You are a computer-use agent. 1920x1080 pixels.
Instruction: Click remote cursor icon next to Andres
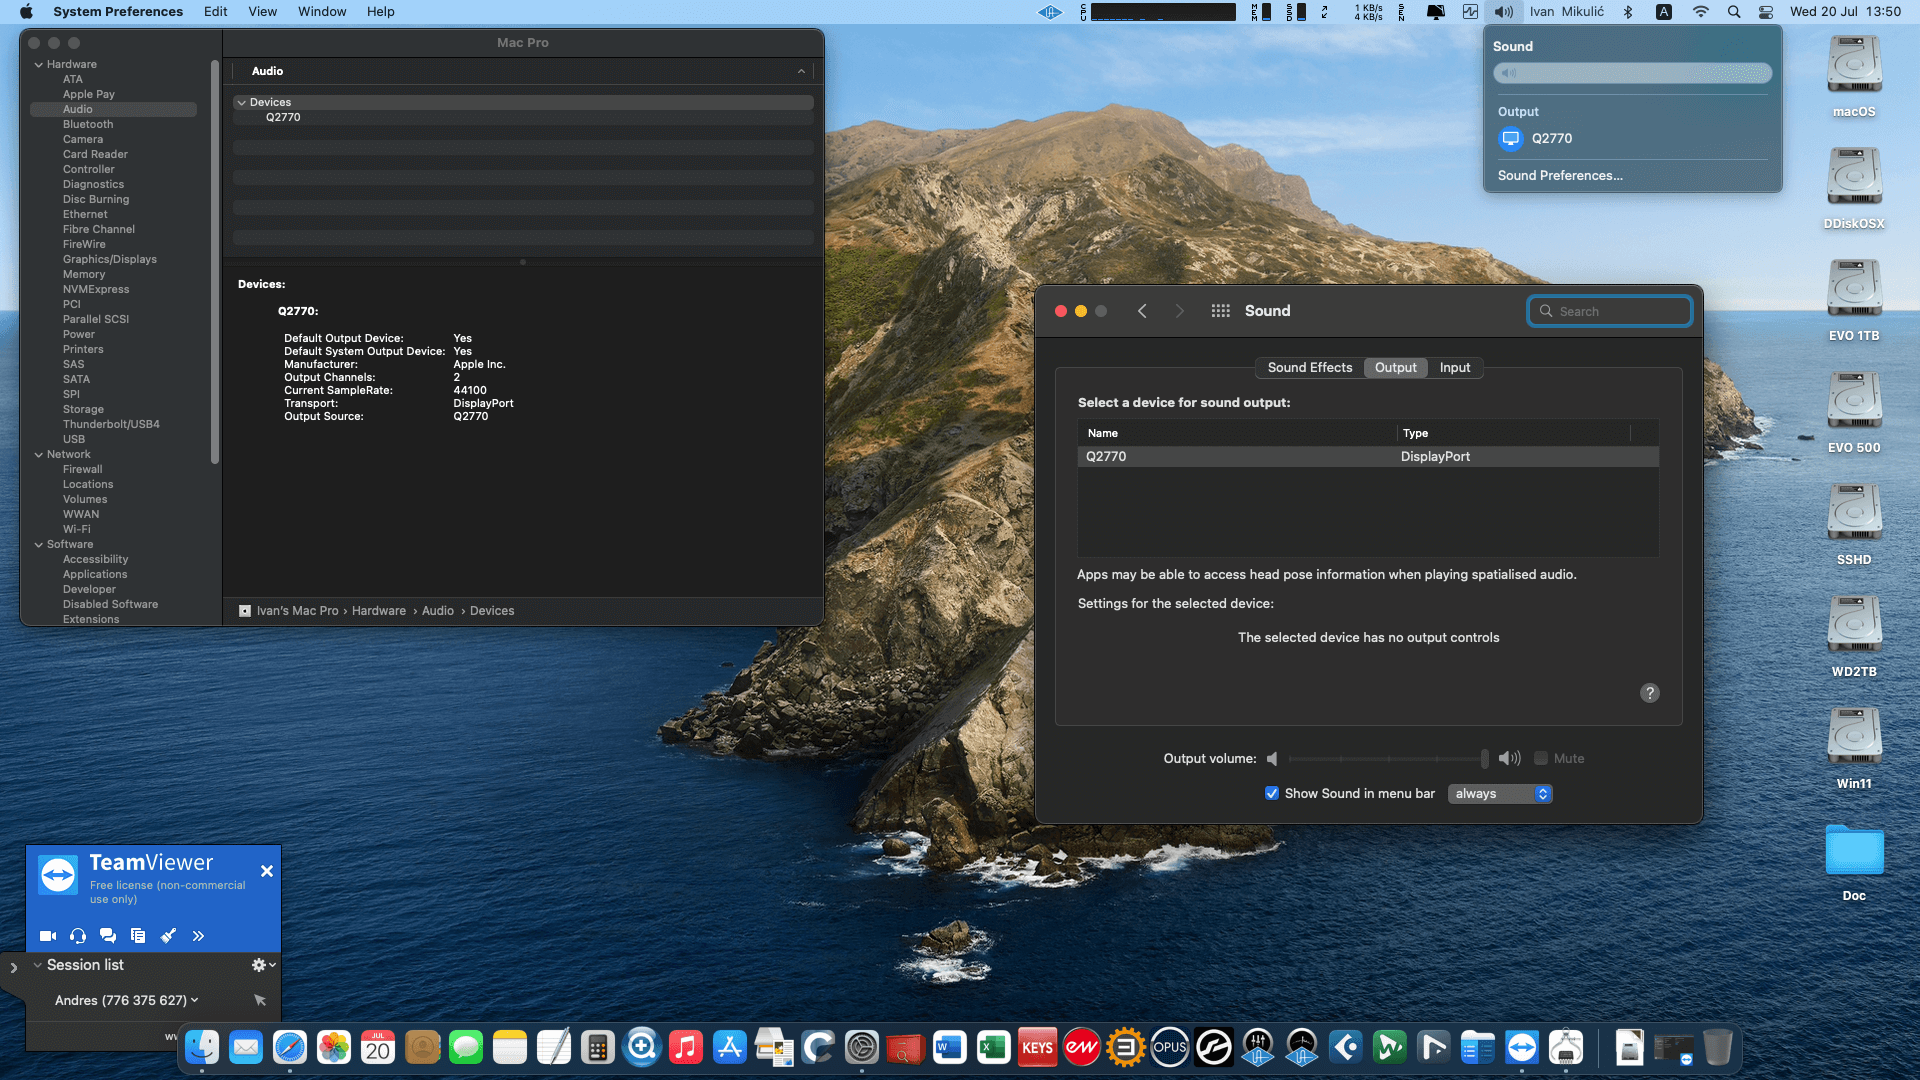tap(260, 1000)
